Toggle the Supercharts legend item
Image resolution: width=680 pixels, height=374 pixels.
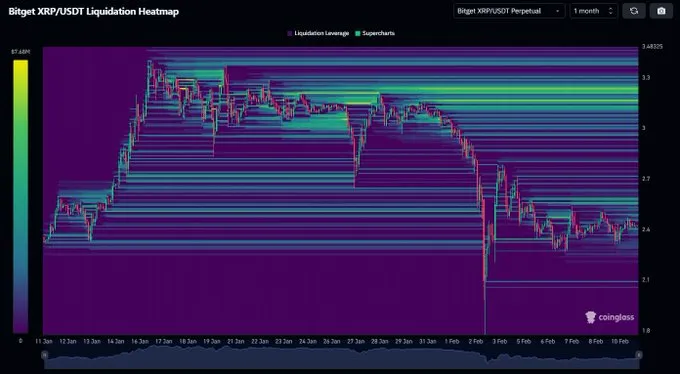pos(375,33)
